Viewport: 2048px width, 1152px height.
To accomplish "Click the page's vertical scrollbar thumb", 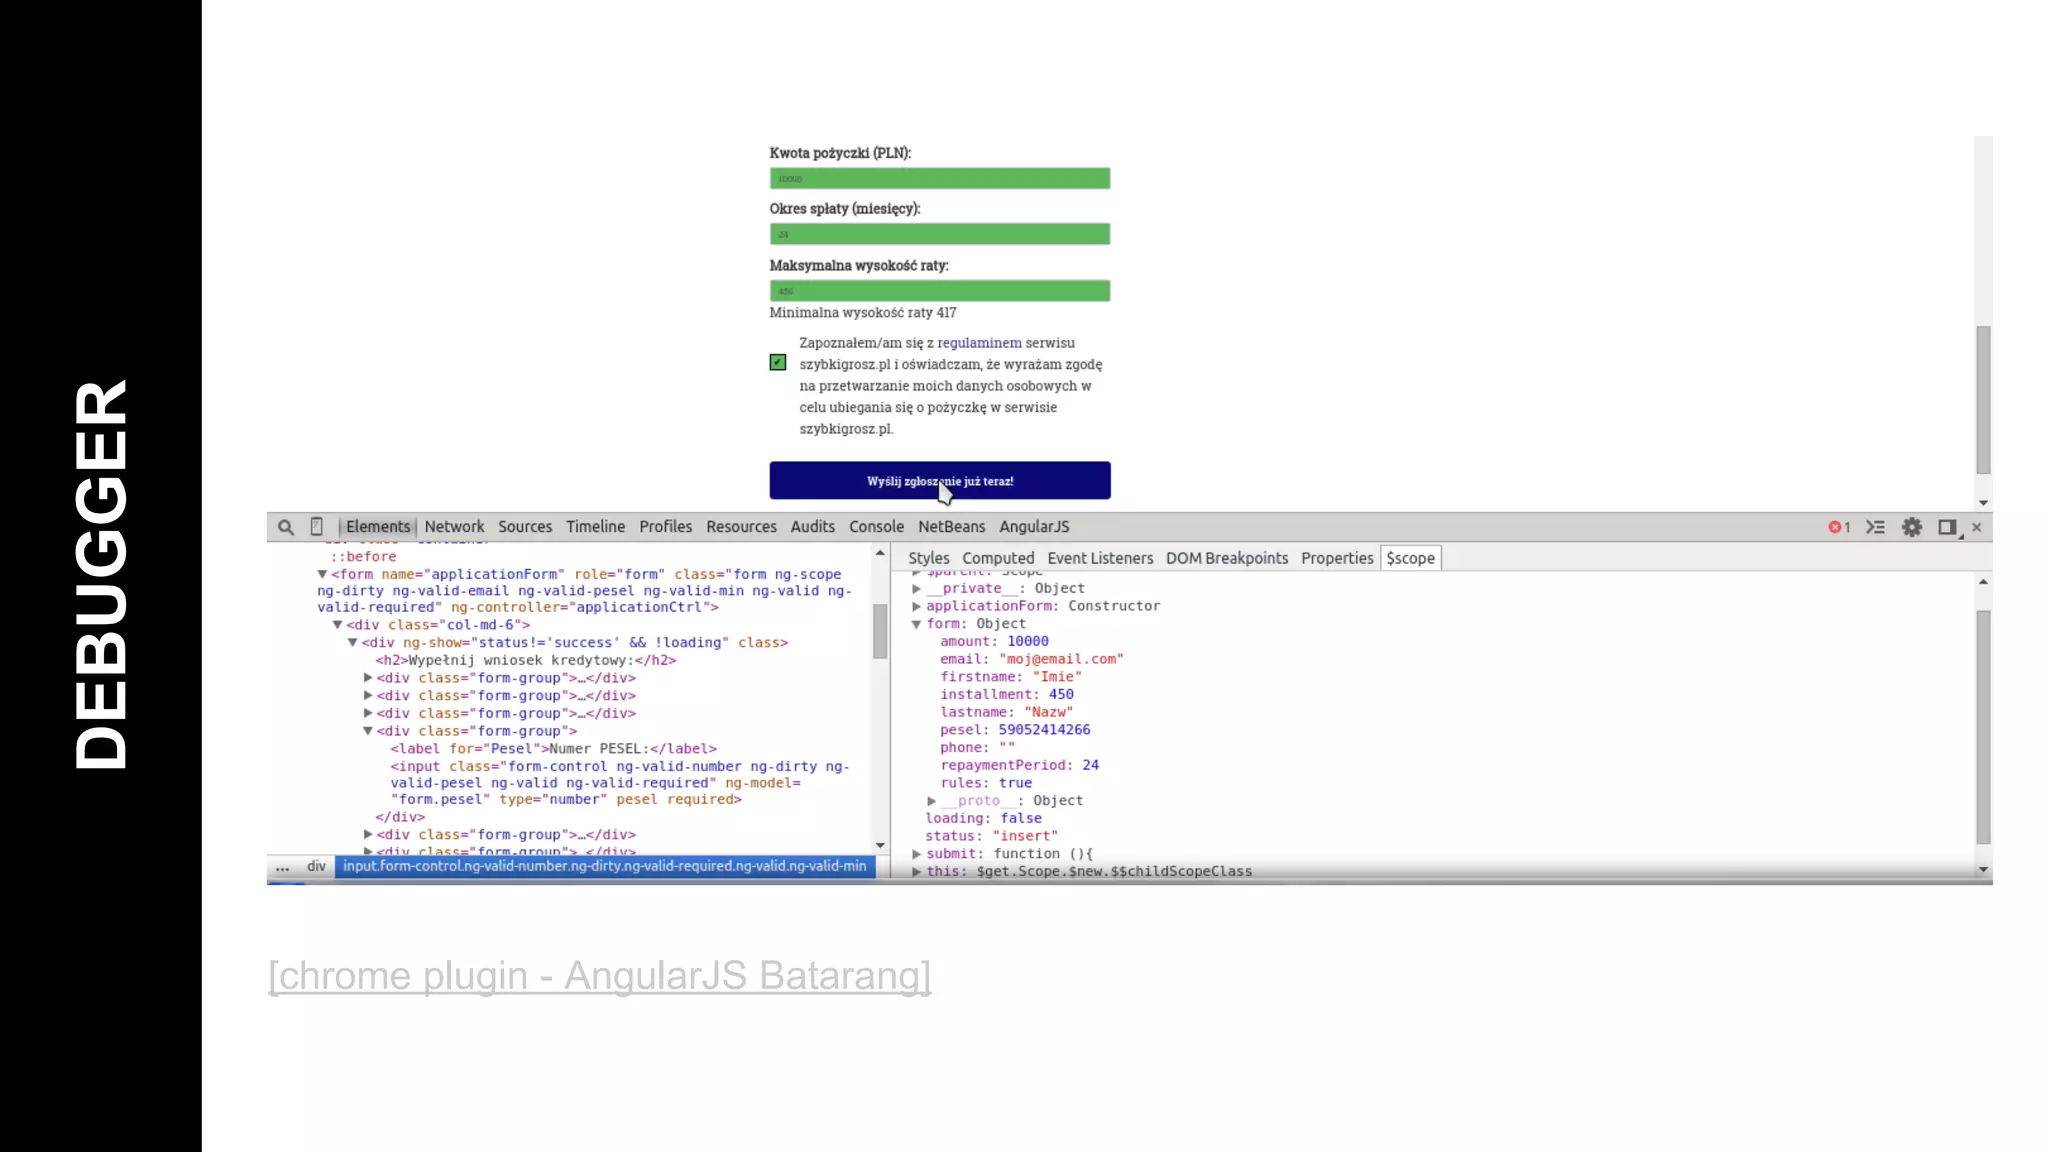I will coord(1983,400).
